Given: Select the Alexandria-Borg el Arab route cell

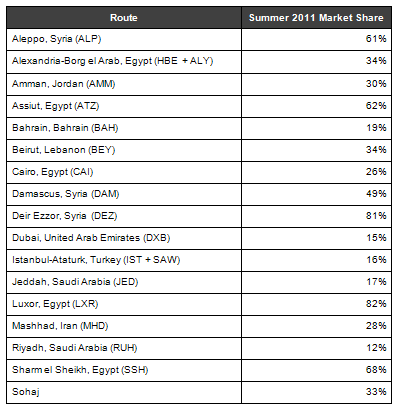Looking at the screenshot, I should pos(124,62).
